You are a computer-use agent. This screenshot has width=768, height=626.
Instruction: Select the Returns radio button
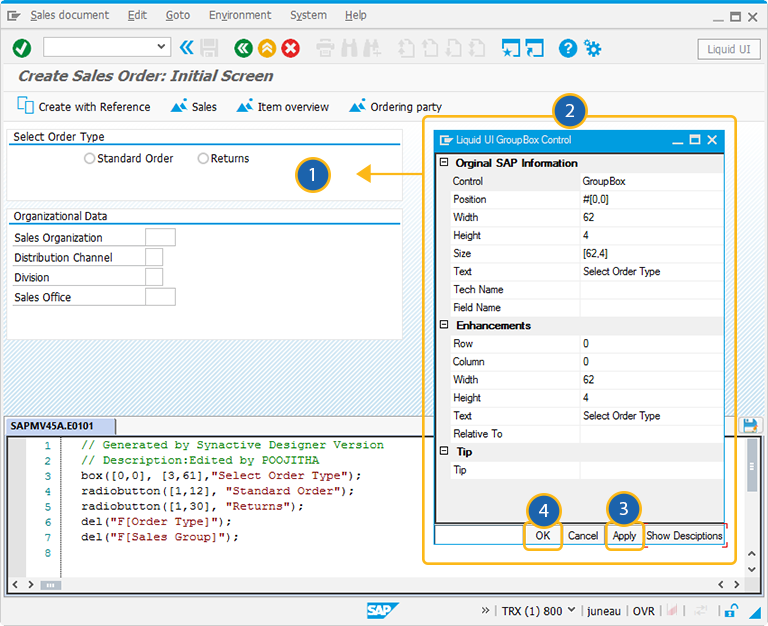point(203,158)
